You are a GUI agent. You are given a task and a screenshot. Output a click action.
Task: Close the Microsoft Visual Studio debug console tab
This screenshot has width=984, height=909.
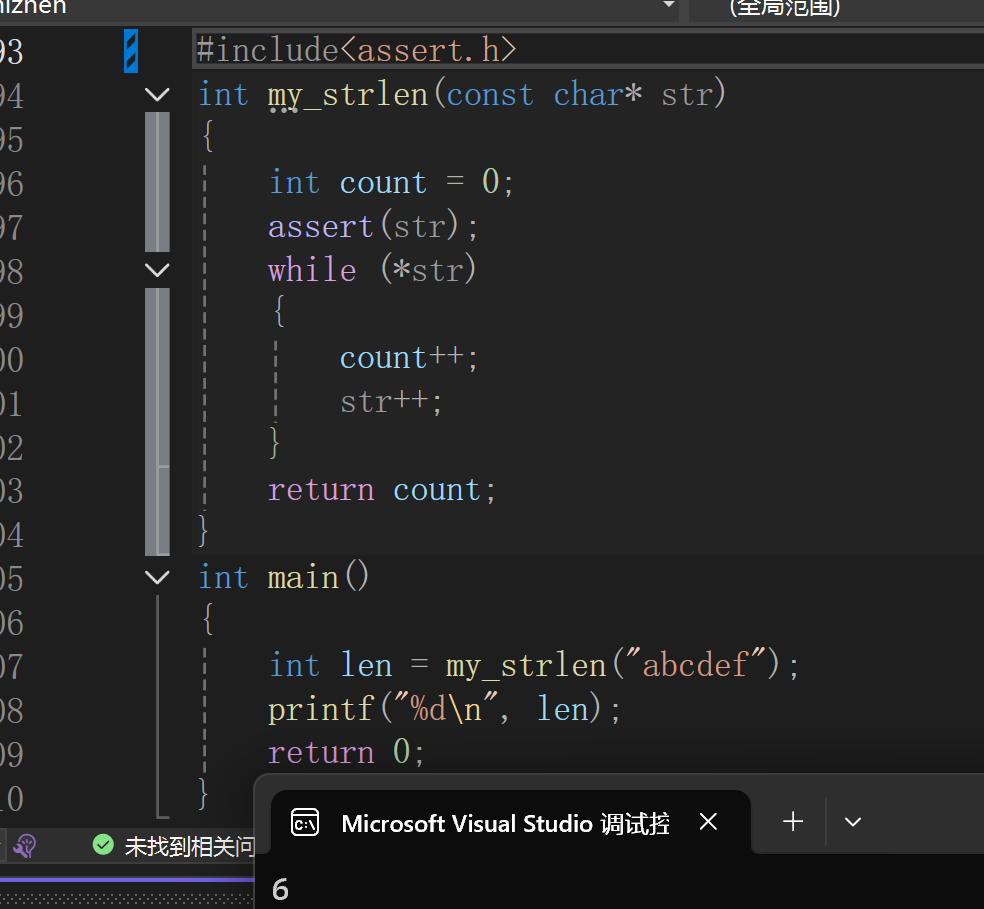tap(709, 821)
